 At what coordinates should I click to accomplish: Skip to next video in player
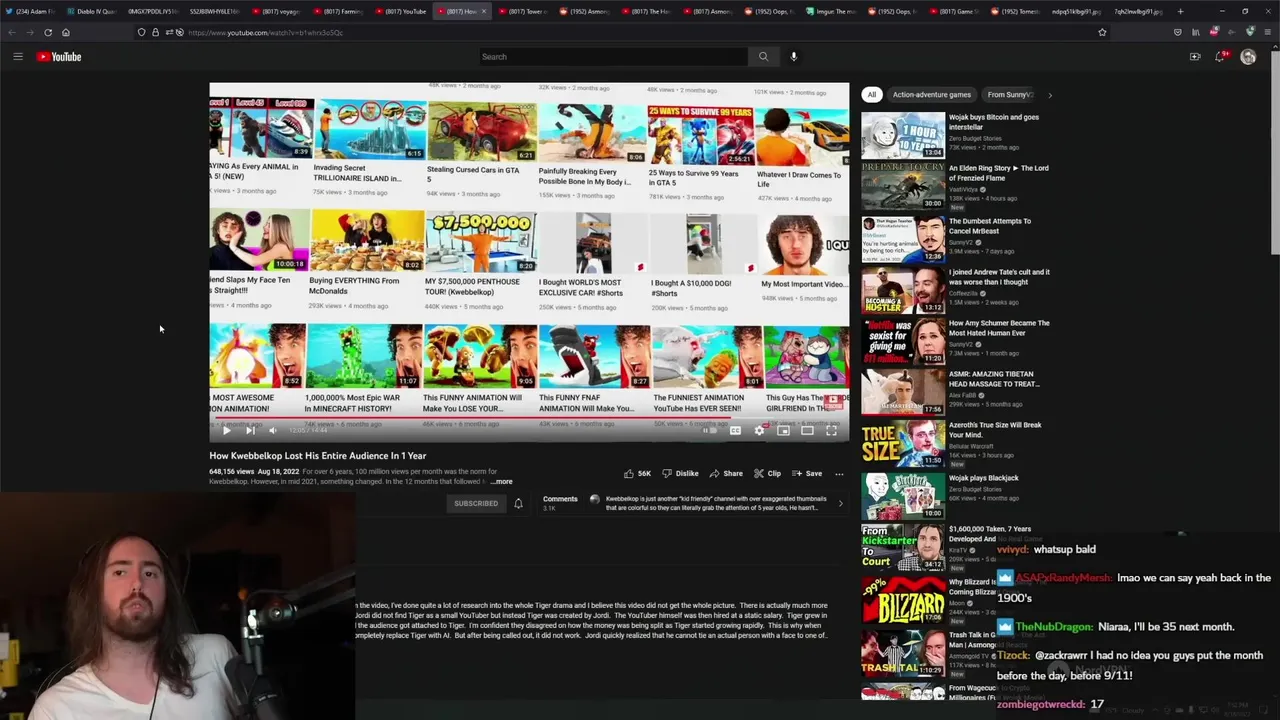tap(250, 430)
